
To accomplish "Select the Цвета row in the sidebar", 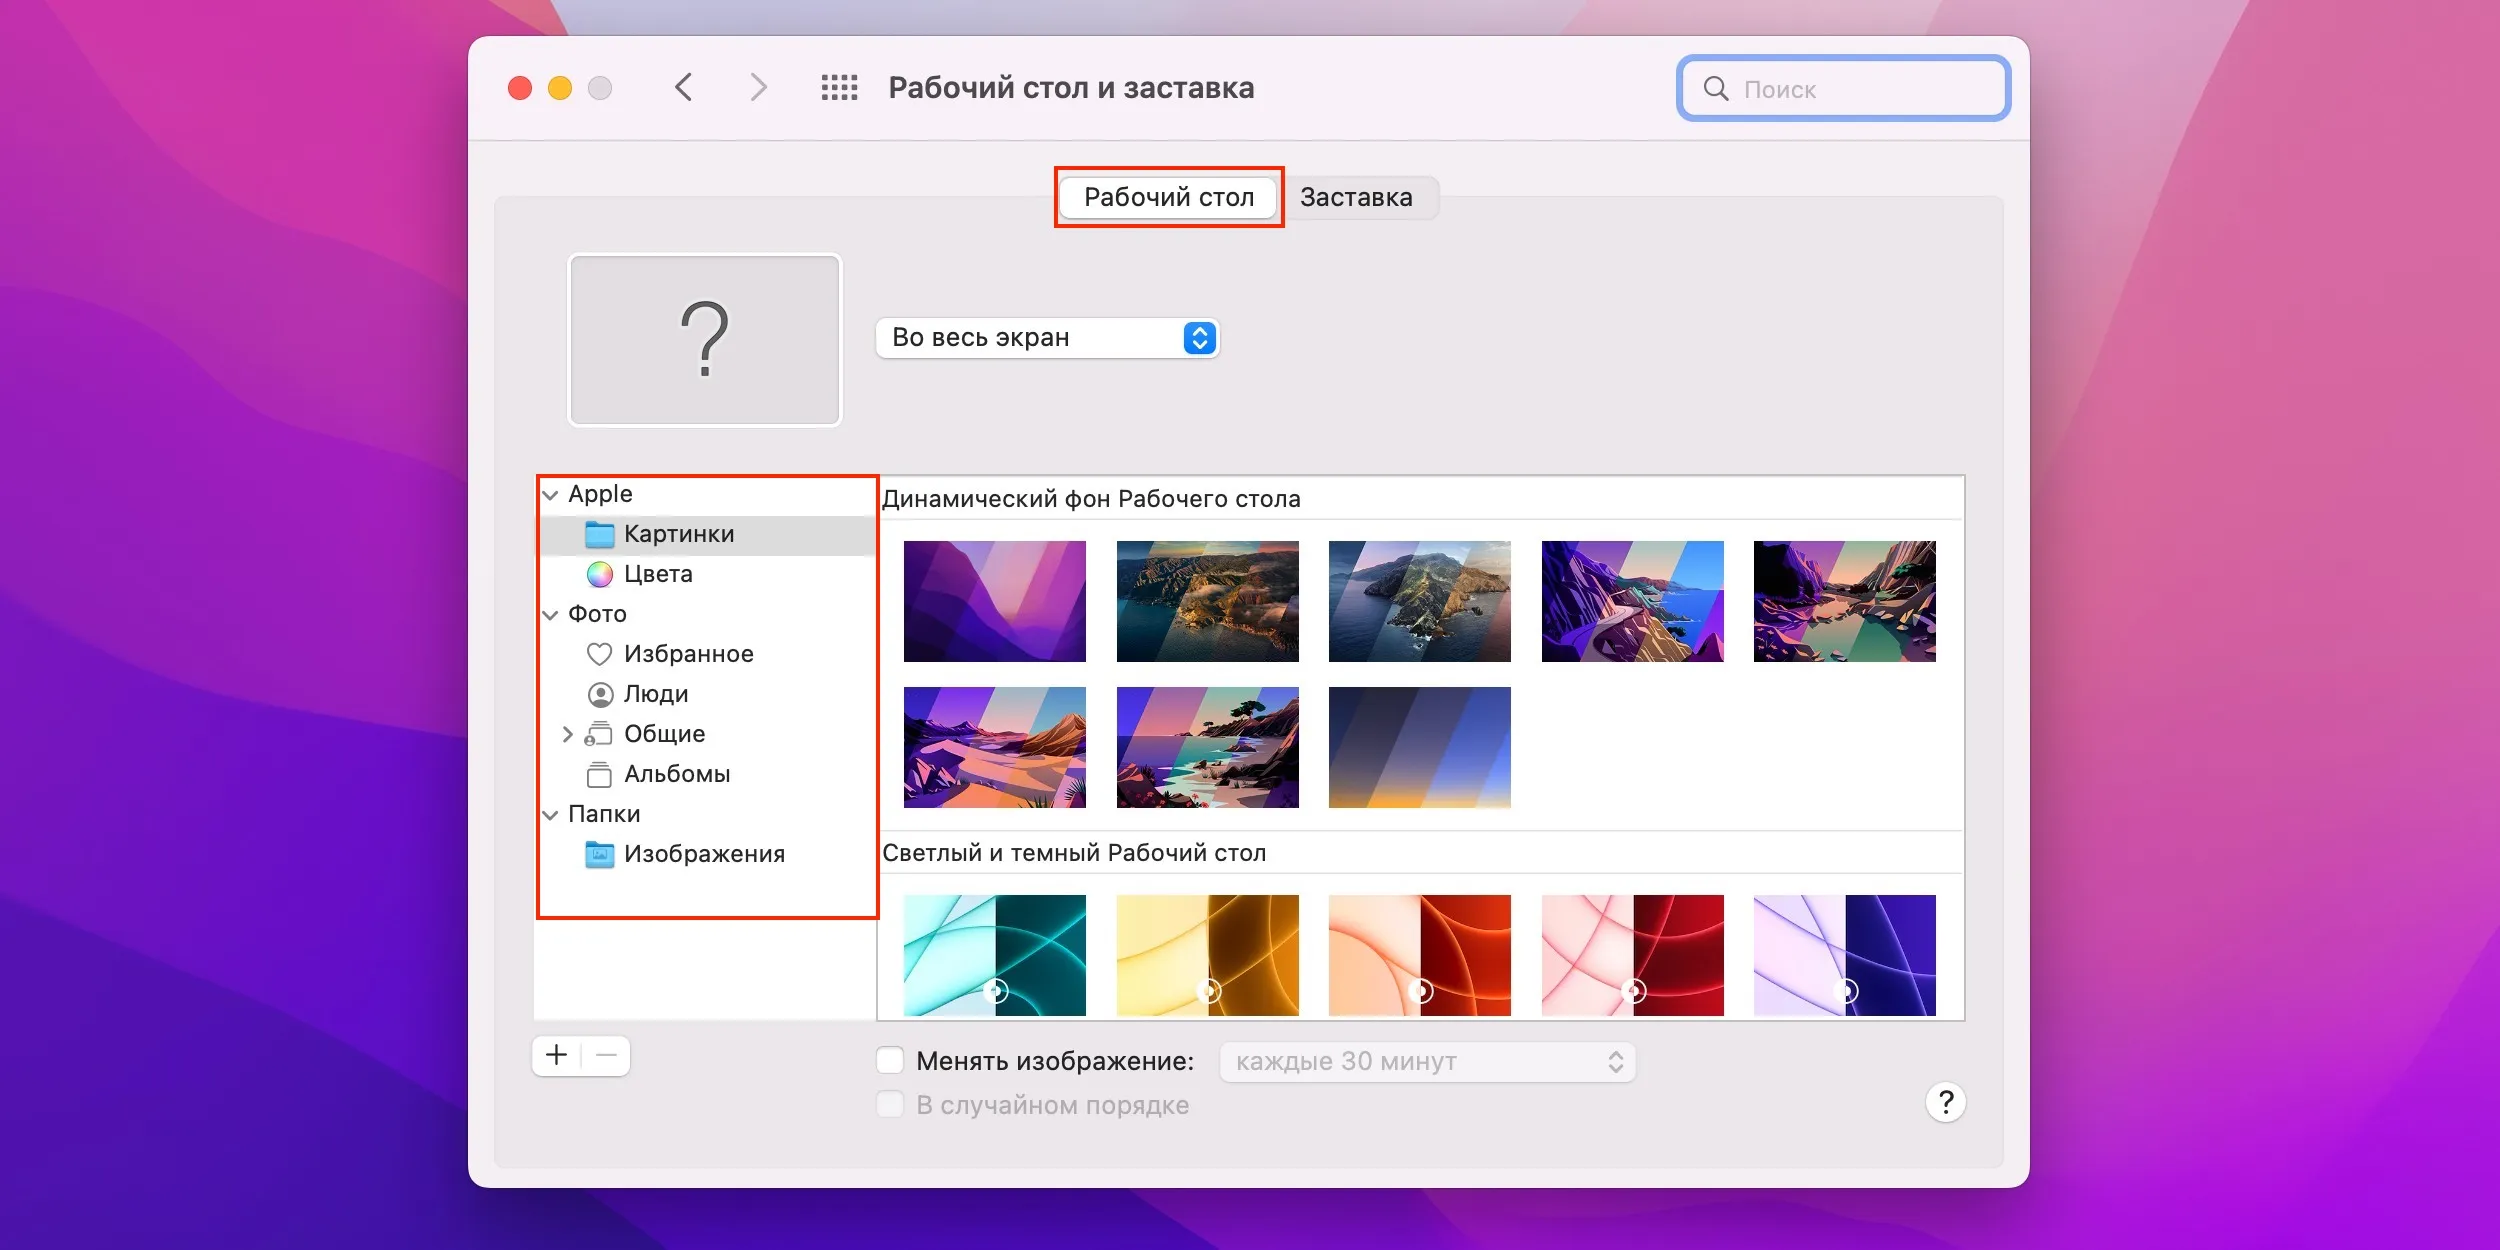I will pos(707,574).
